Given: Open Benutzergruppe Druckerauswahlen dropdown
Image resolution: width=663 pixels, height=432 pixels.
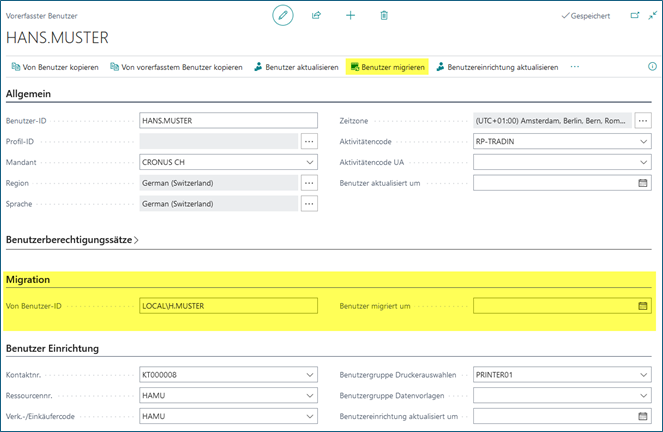Looking at the screenshot, I should (643, 375).
